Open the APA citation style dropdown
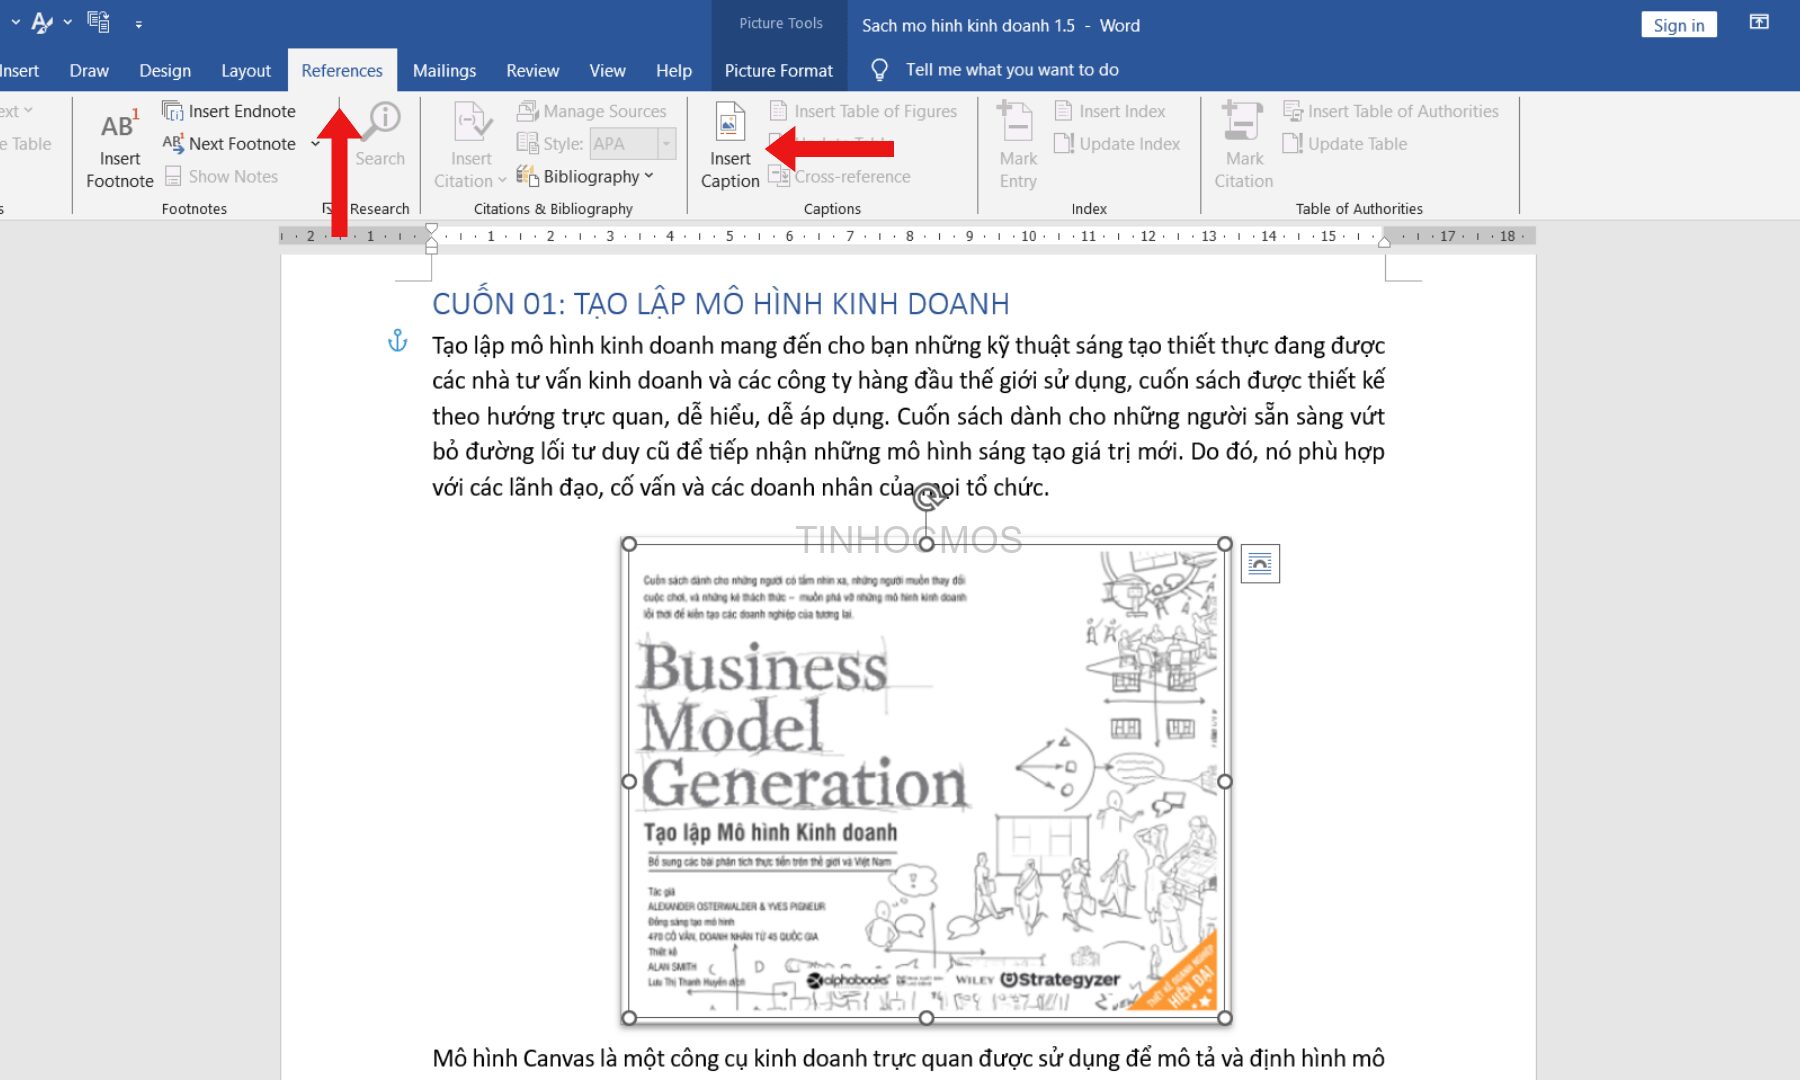Screen dimensions: 1800x1080 click(x=667, y=144)
